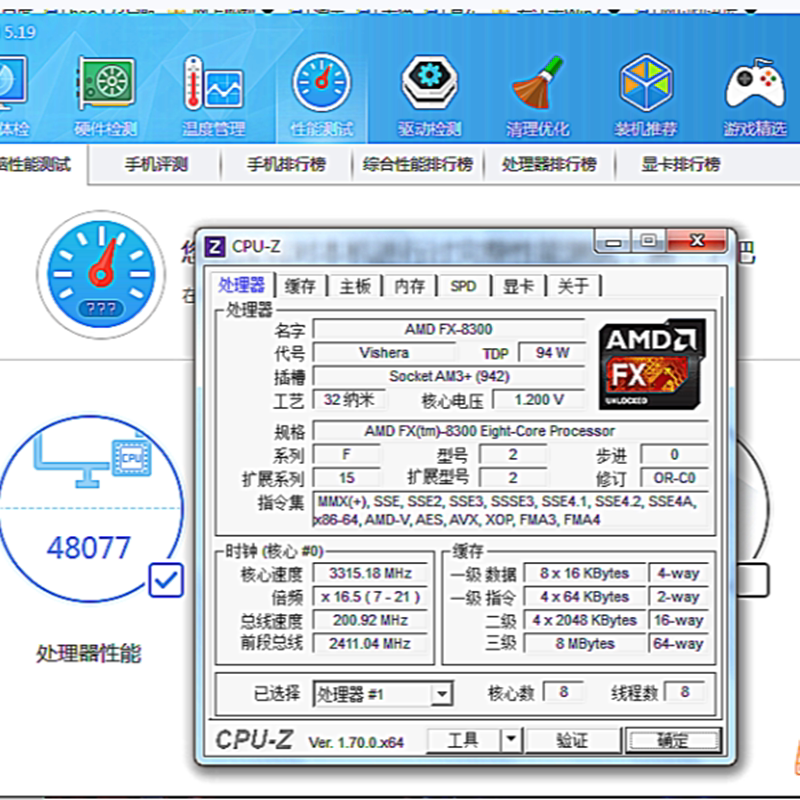
Task: Toggle 处理器性能 blue checkbox
Action: 166,580
